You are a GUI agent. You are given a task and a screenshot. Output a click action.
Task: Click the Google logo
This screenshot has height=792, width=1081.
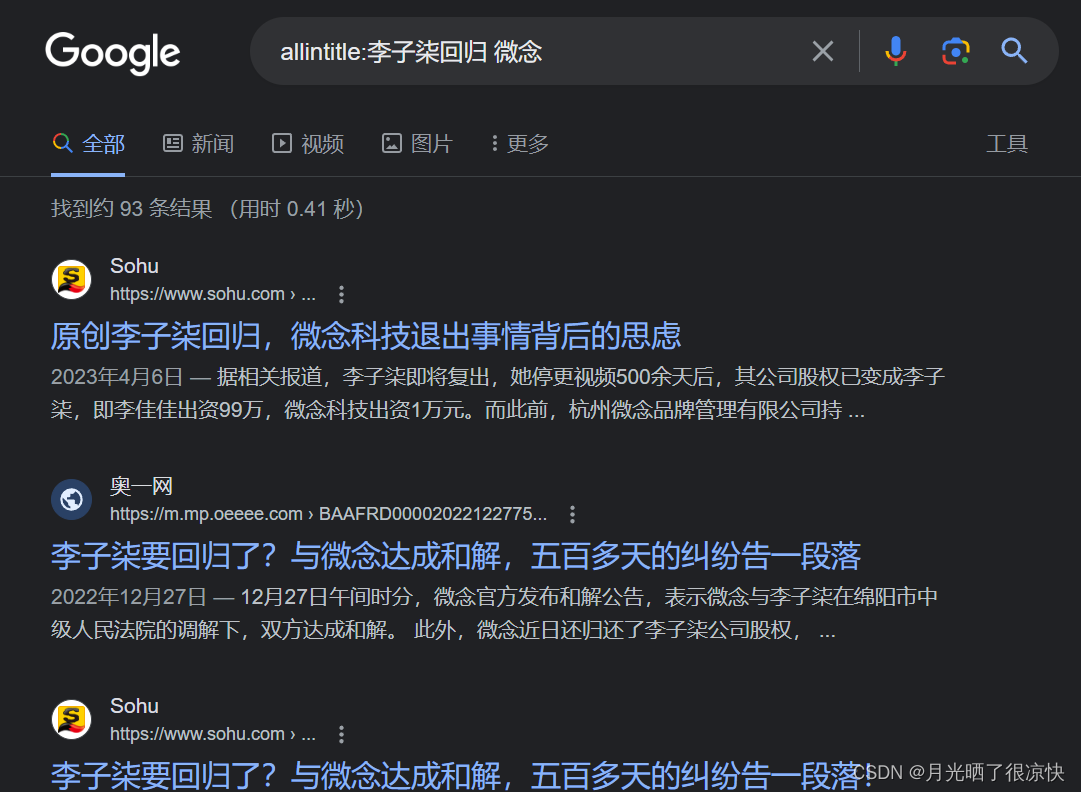point(112,53)
